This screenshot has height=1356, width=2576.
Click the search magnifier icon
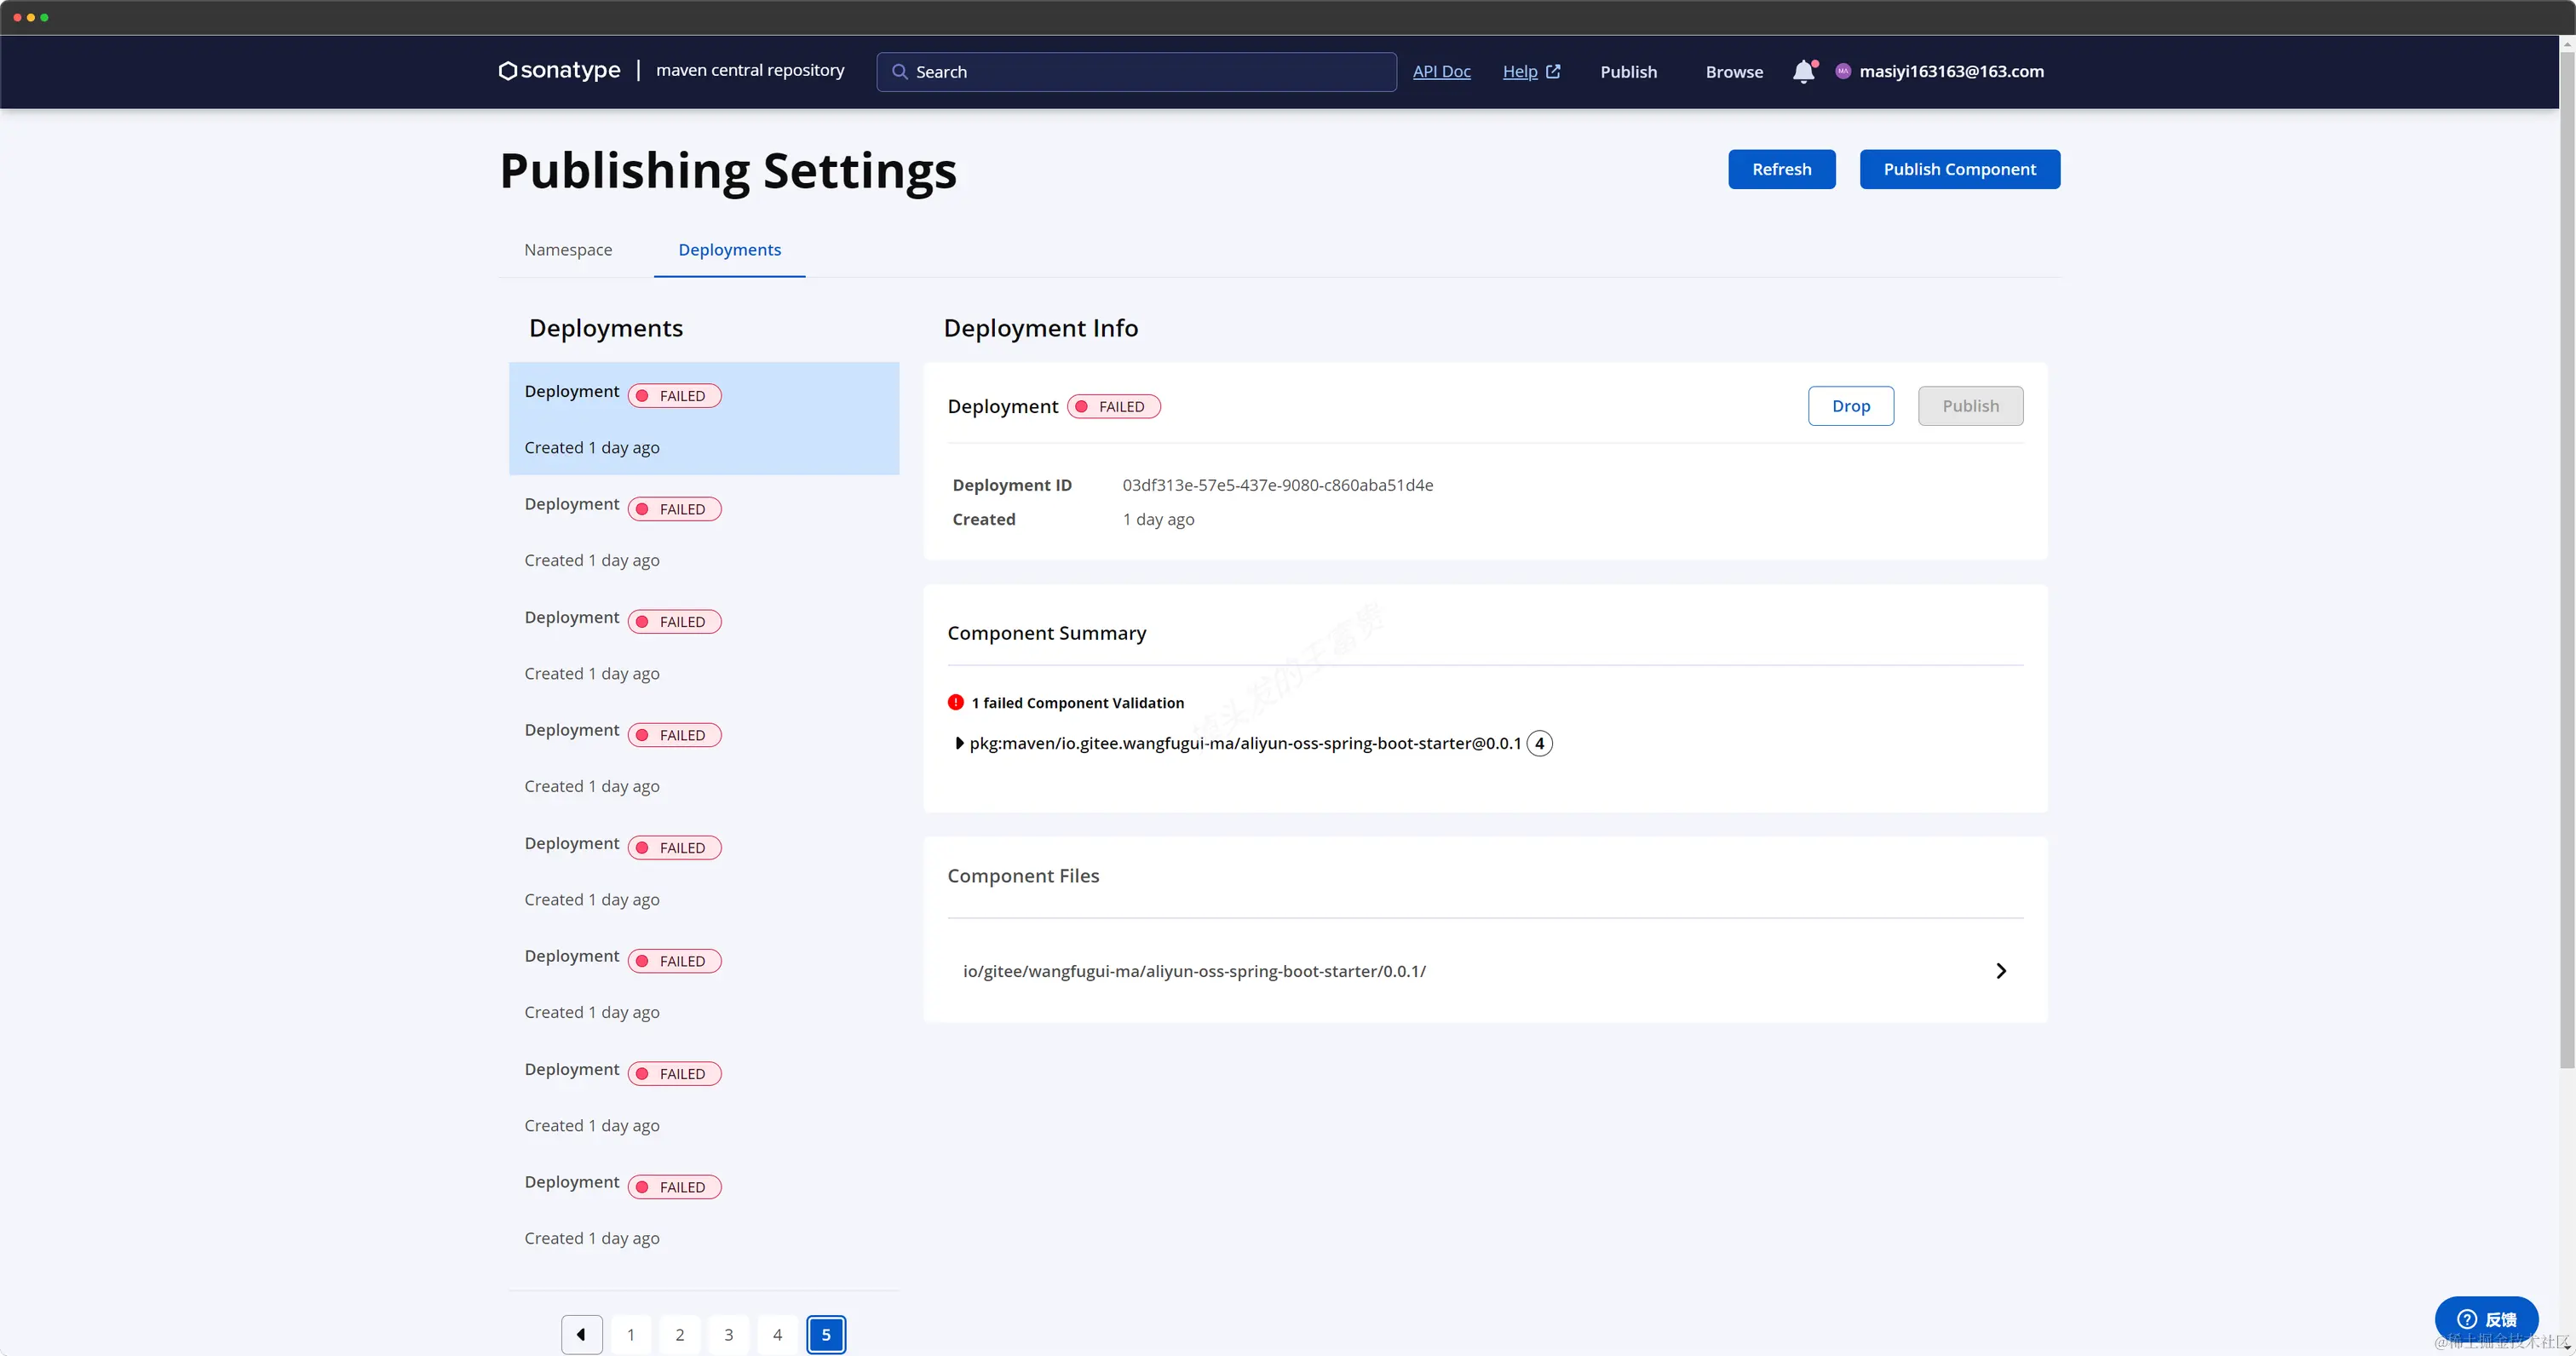(899, 72)
